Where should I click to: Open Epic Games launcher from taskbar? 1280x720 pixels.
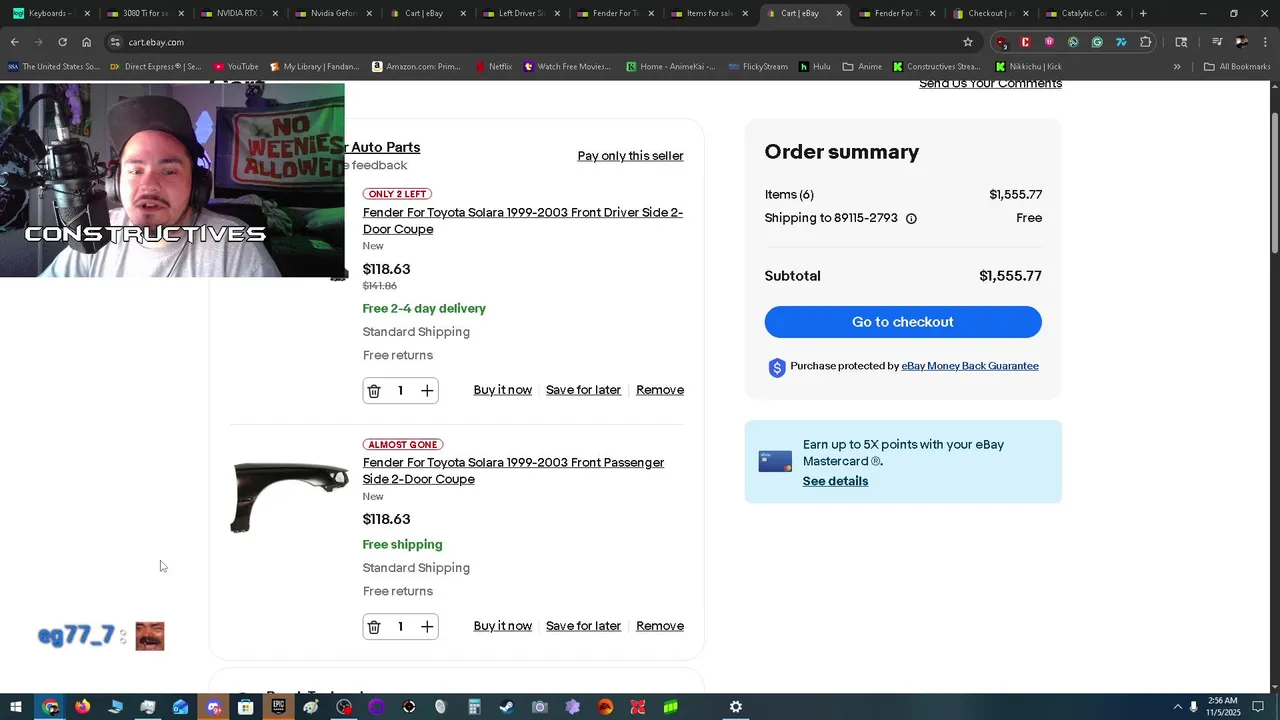point(278,707)
